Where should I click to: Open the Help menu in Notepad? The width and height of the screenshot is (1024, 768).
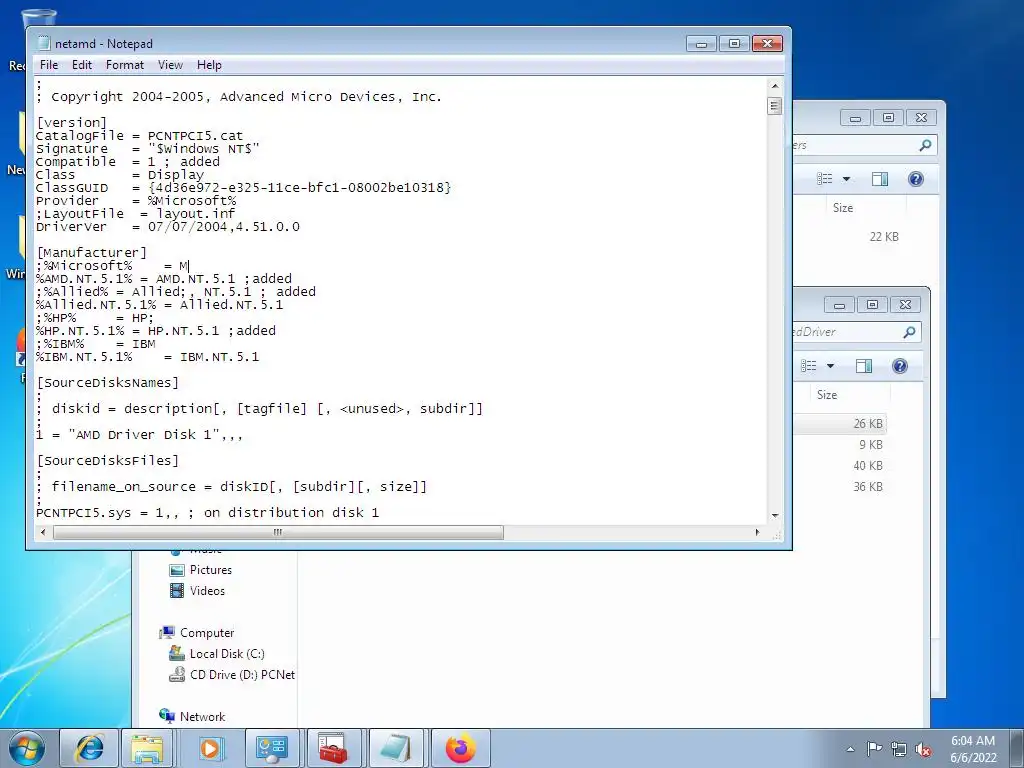209,65
